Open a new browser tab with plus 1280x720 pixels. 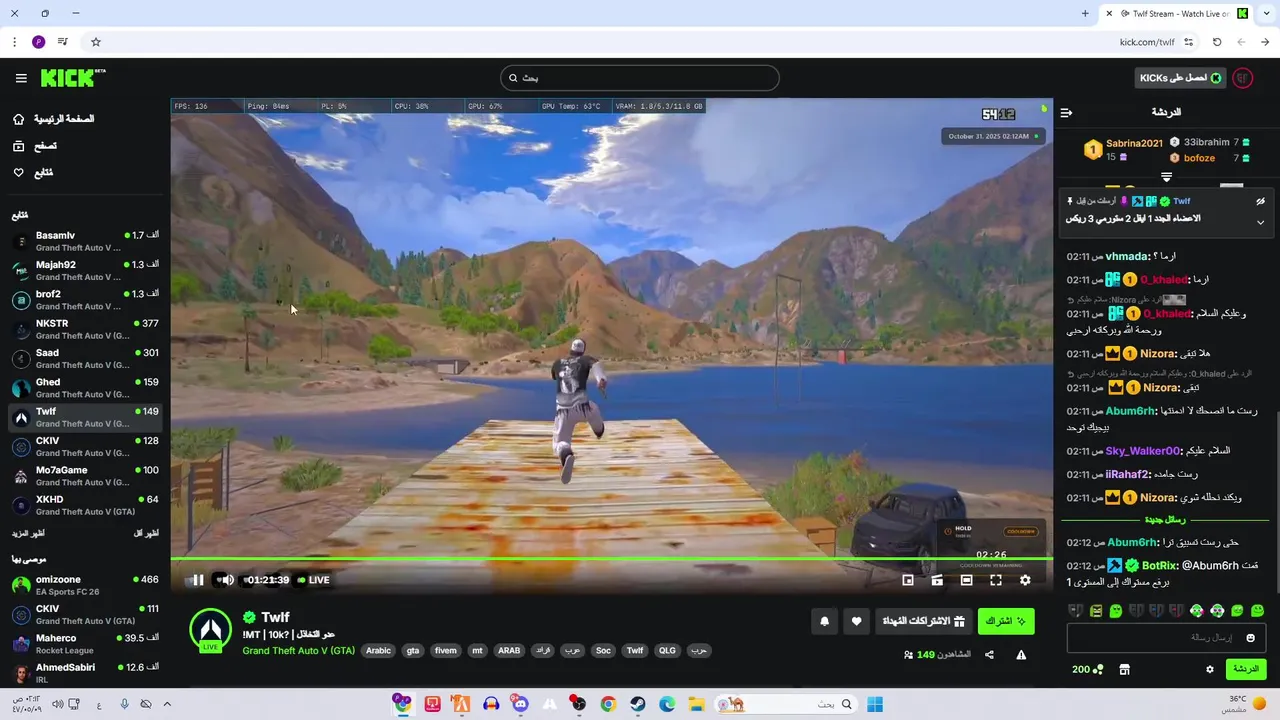point(1085,14)
